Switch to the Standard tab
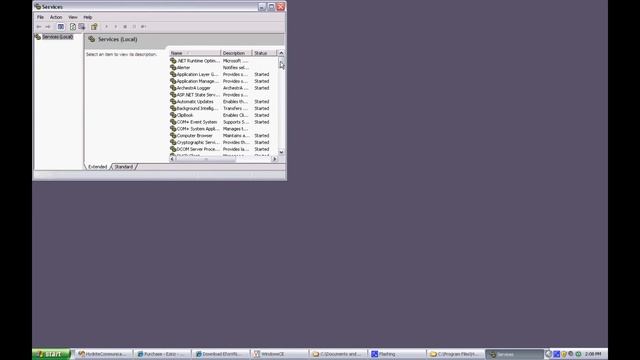The image size is (640, 360). click(x=124, y=167)
